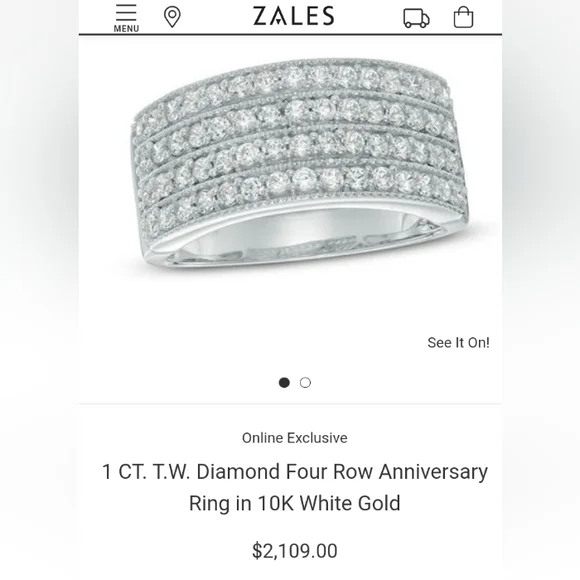
Task: Click the MENU text label
Action: pyautogui.click(x=126, y=28)
